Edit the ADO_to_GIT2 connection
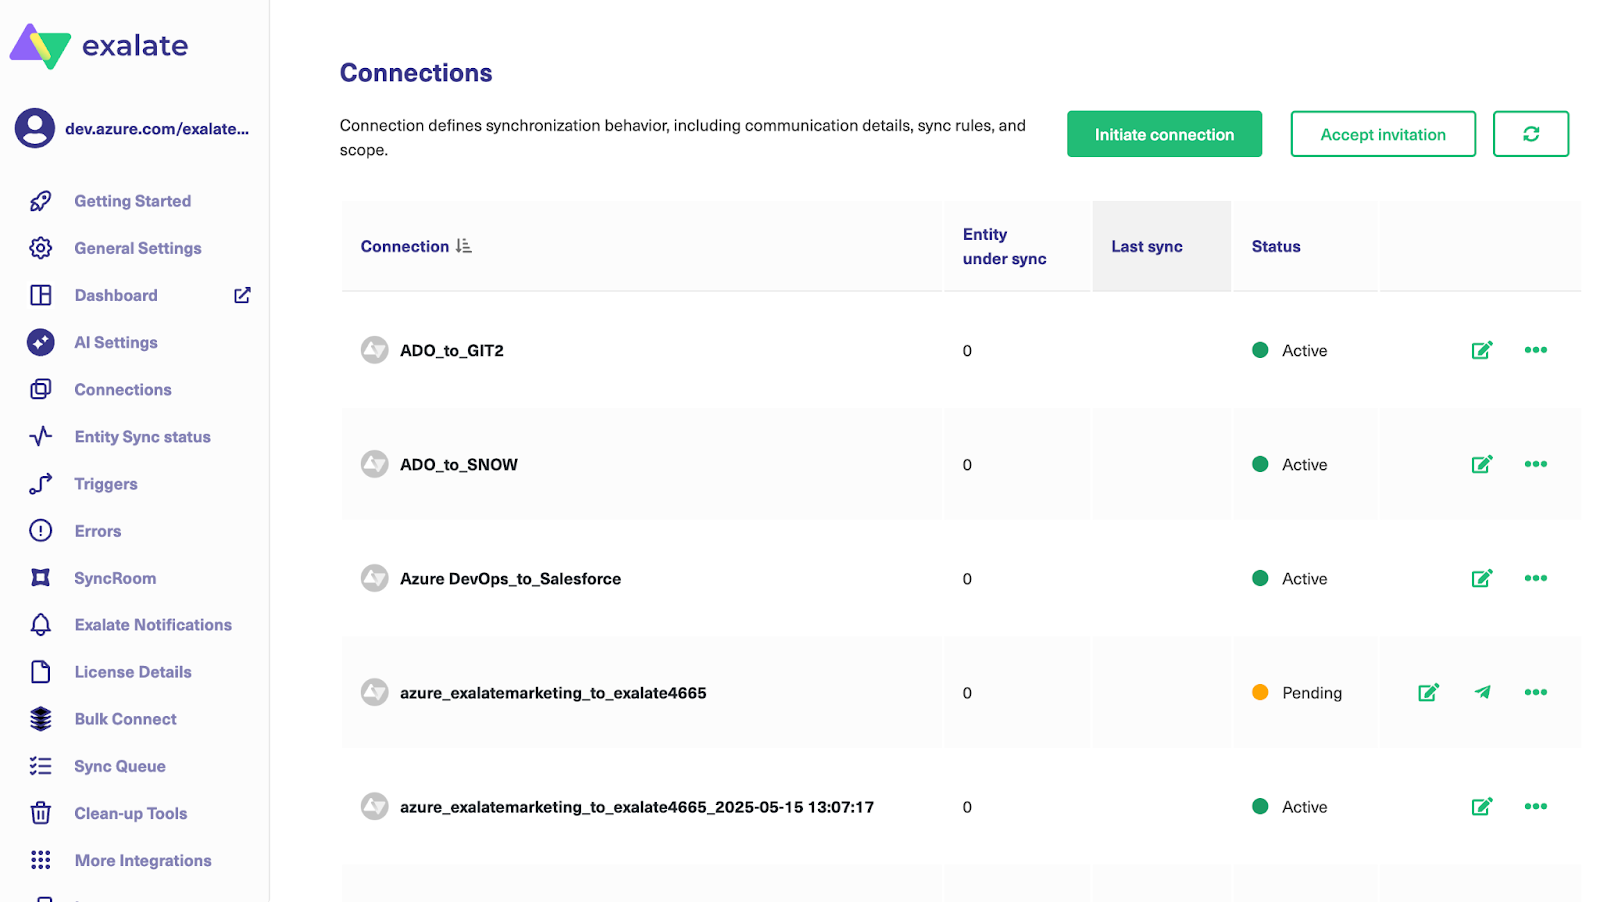Image resolution: width=1600 pixels, height=902 pixels. 1481,350
